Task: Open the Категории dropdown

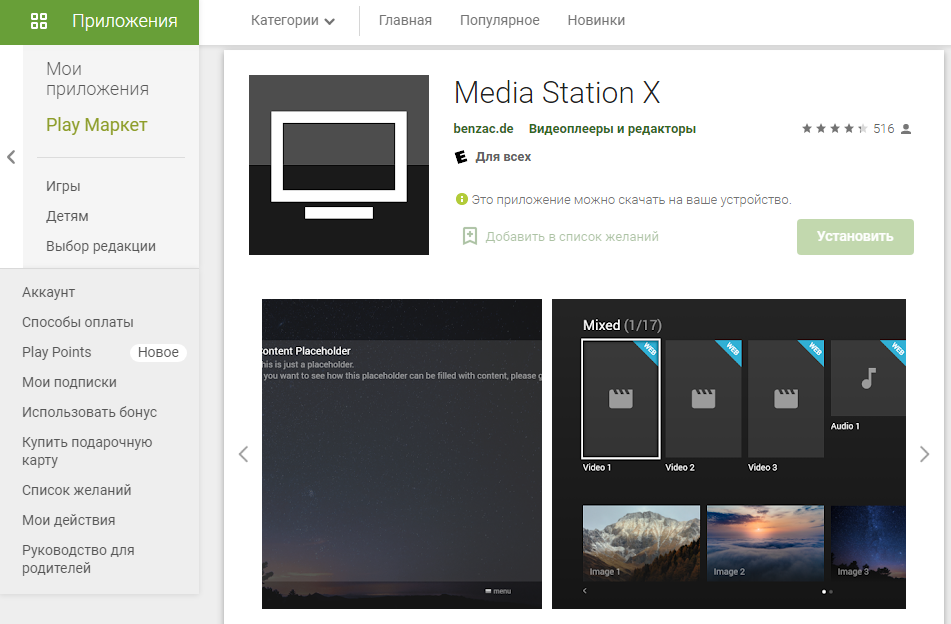Action: 292,21
